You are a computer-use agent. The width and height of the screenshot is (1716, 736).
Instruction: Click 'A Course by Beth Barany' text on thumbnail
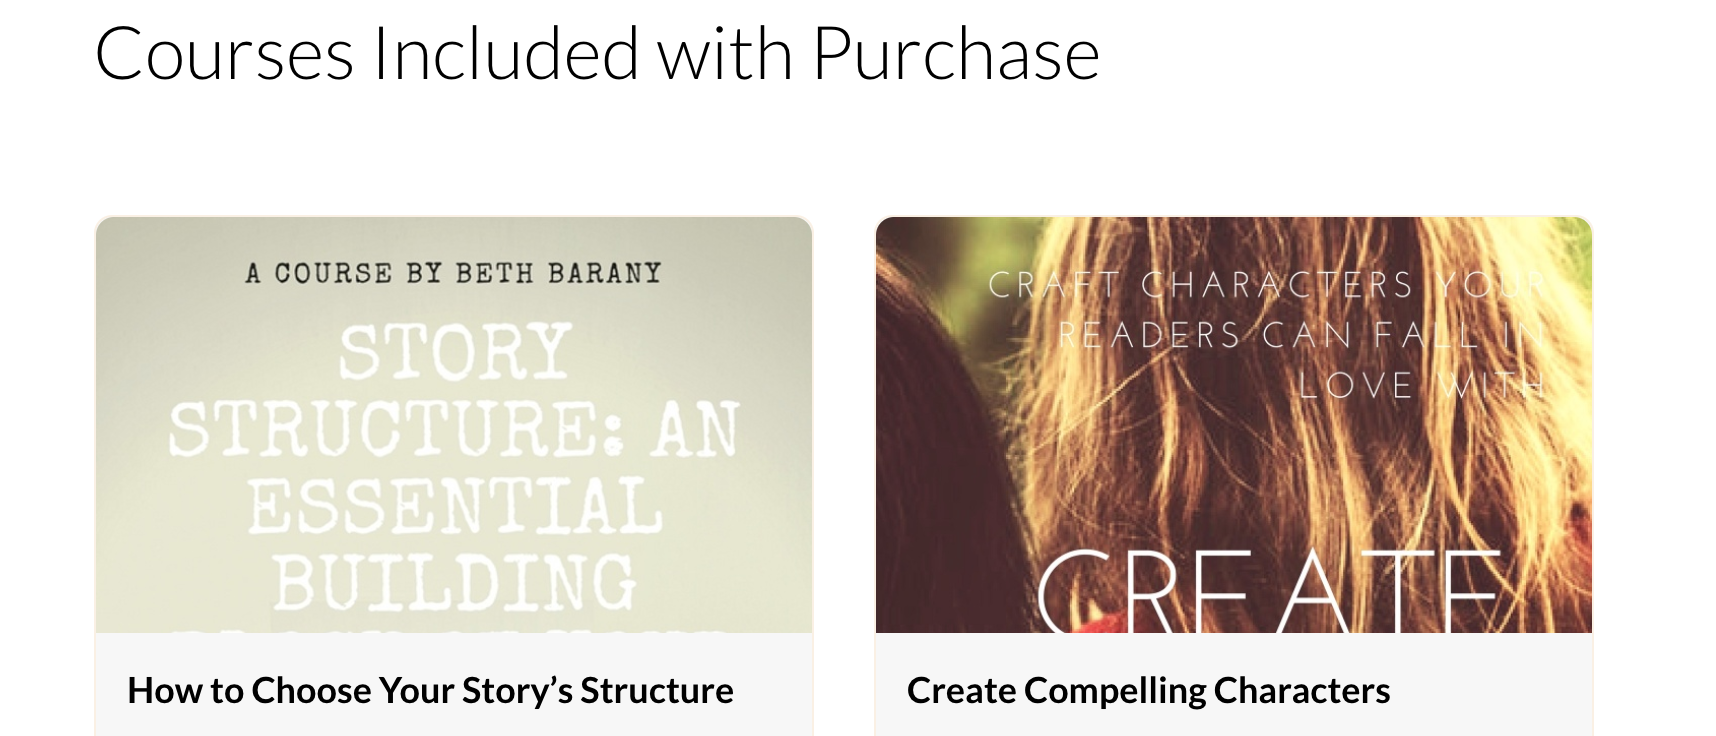coord(454,273)
